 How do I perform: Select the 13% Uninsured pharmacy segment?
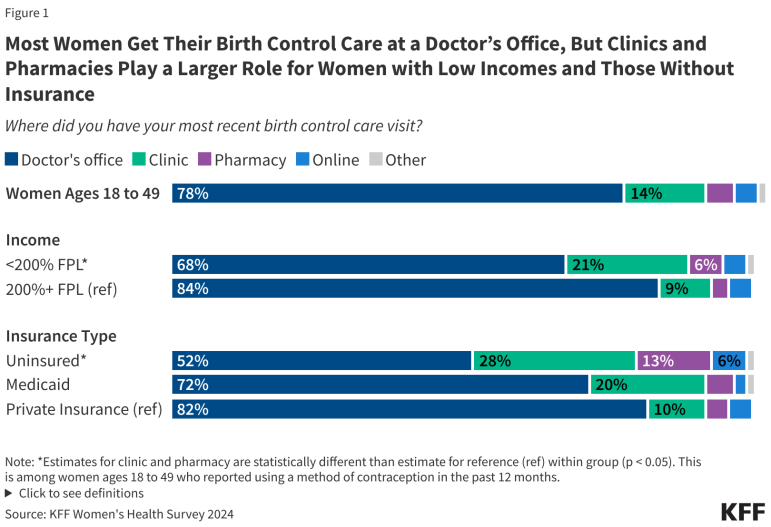point(673,361)
